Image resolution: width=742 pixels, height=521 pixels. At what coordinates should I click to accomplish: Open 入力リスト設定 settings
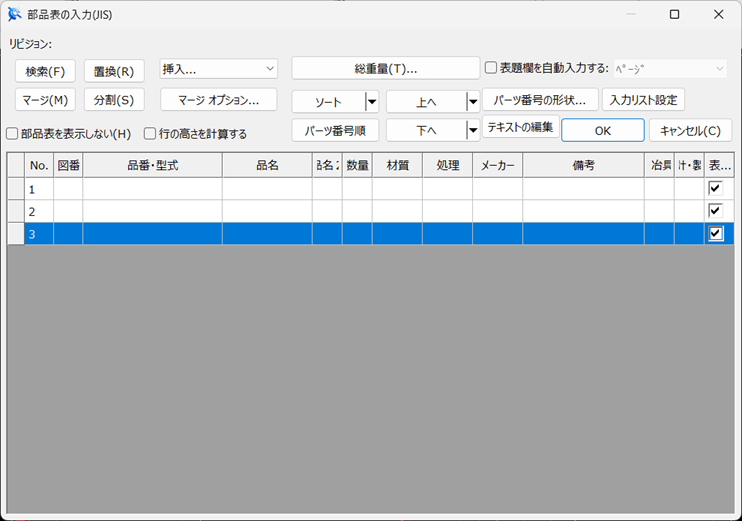click(643, 100)
